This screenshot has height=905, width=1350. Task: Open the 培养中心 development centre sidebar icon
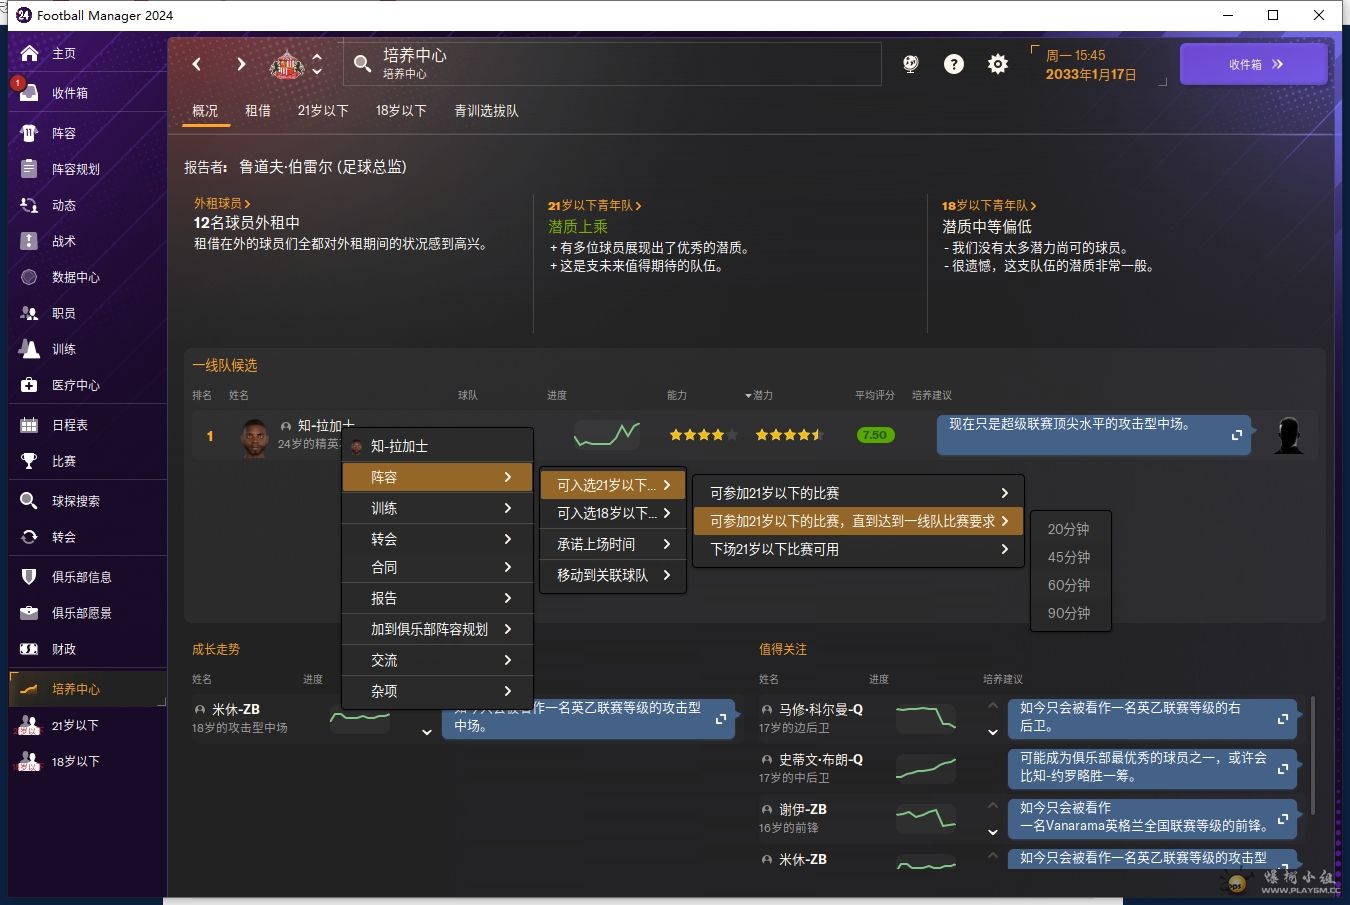point(29,689)
